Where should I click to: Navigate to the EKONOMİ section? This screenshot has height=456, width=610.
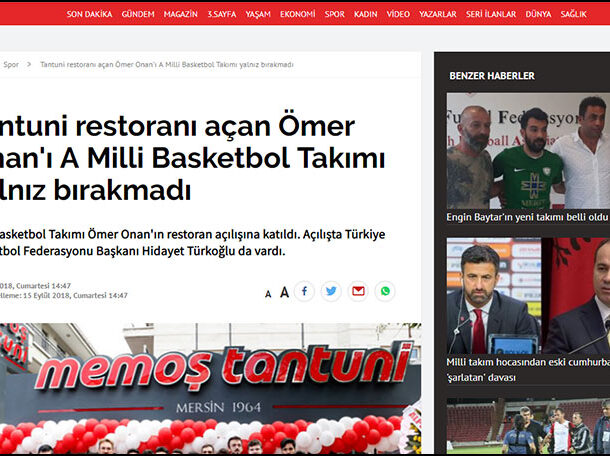(297, 15)
